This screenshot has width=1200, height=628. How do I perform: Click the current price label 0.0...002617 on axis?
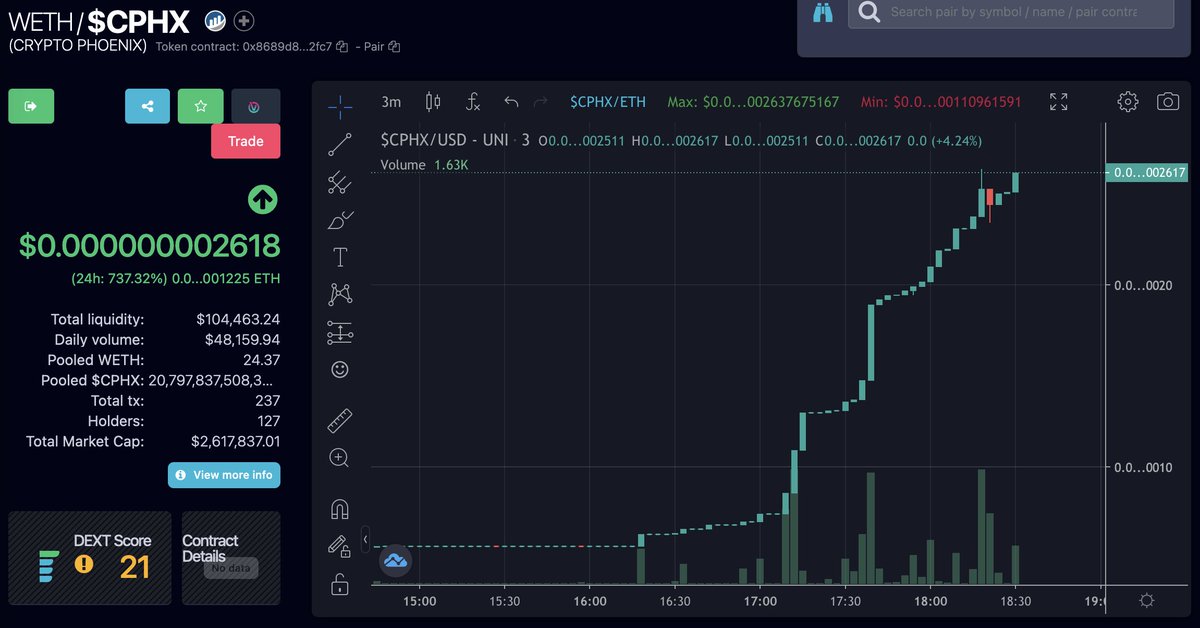(1146, 173)
